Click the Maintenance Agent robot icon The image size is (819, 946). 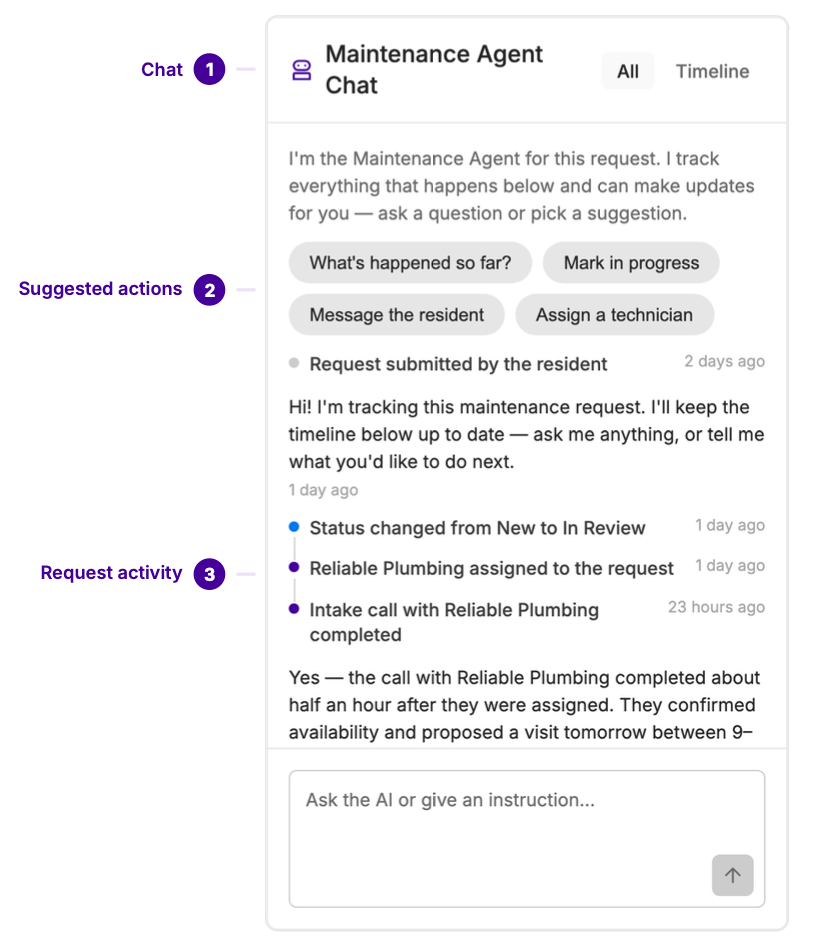coord(301,70)
